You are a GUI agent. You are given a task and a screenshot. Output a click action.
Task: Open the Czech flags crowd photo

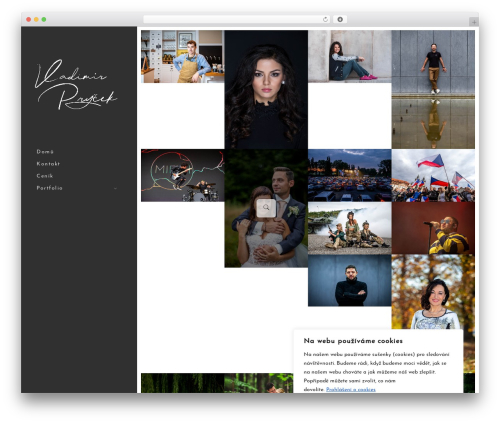coord(433,175)
